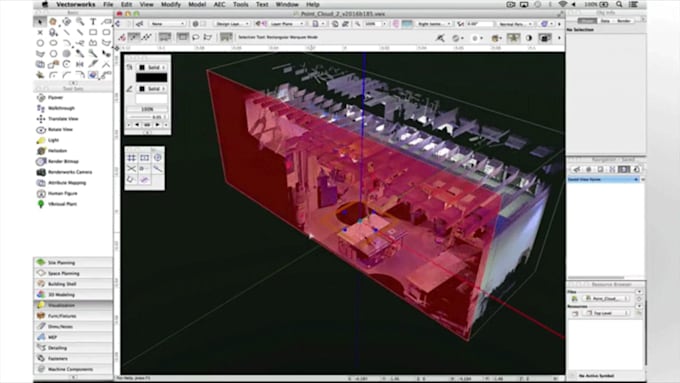Select the Oval tool in Basic palette
Image resolution: width=680 pixels, height=383 pixels.
point(53,43)
